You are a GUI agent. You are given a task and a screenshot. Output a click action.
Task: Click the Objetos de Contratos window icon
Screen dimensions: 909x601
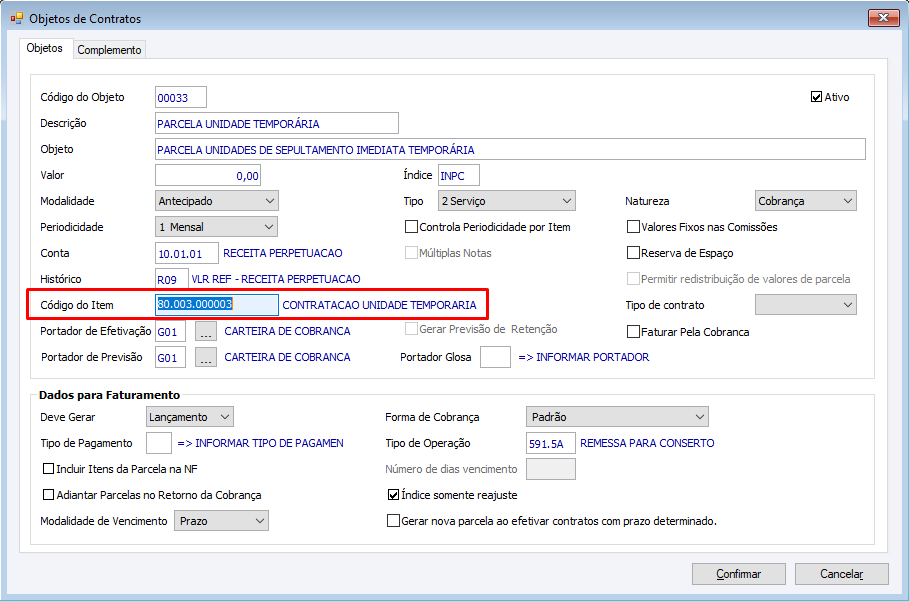pos(16,19)
